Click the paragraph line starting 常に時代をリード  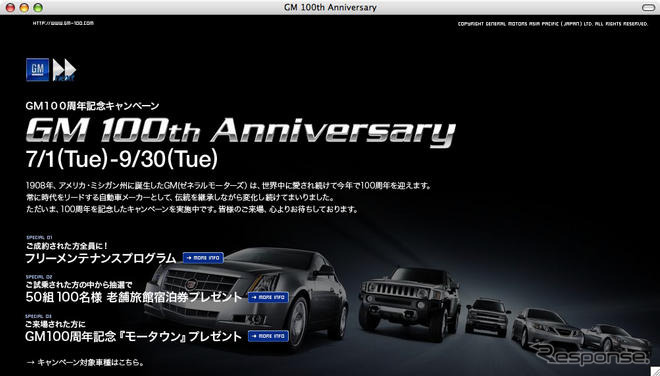[x=180, y=197]
